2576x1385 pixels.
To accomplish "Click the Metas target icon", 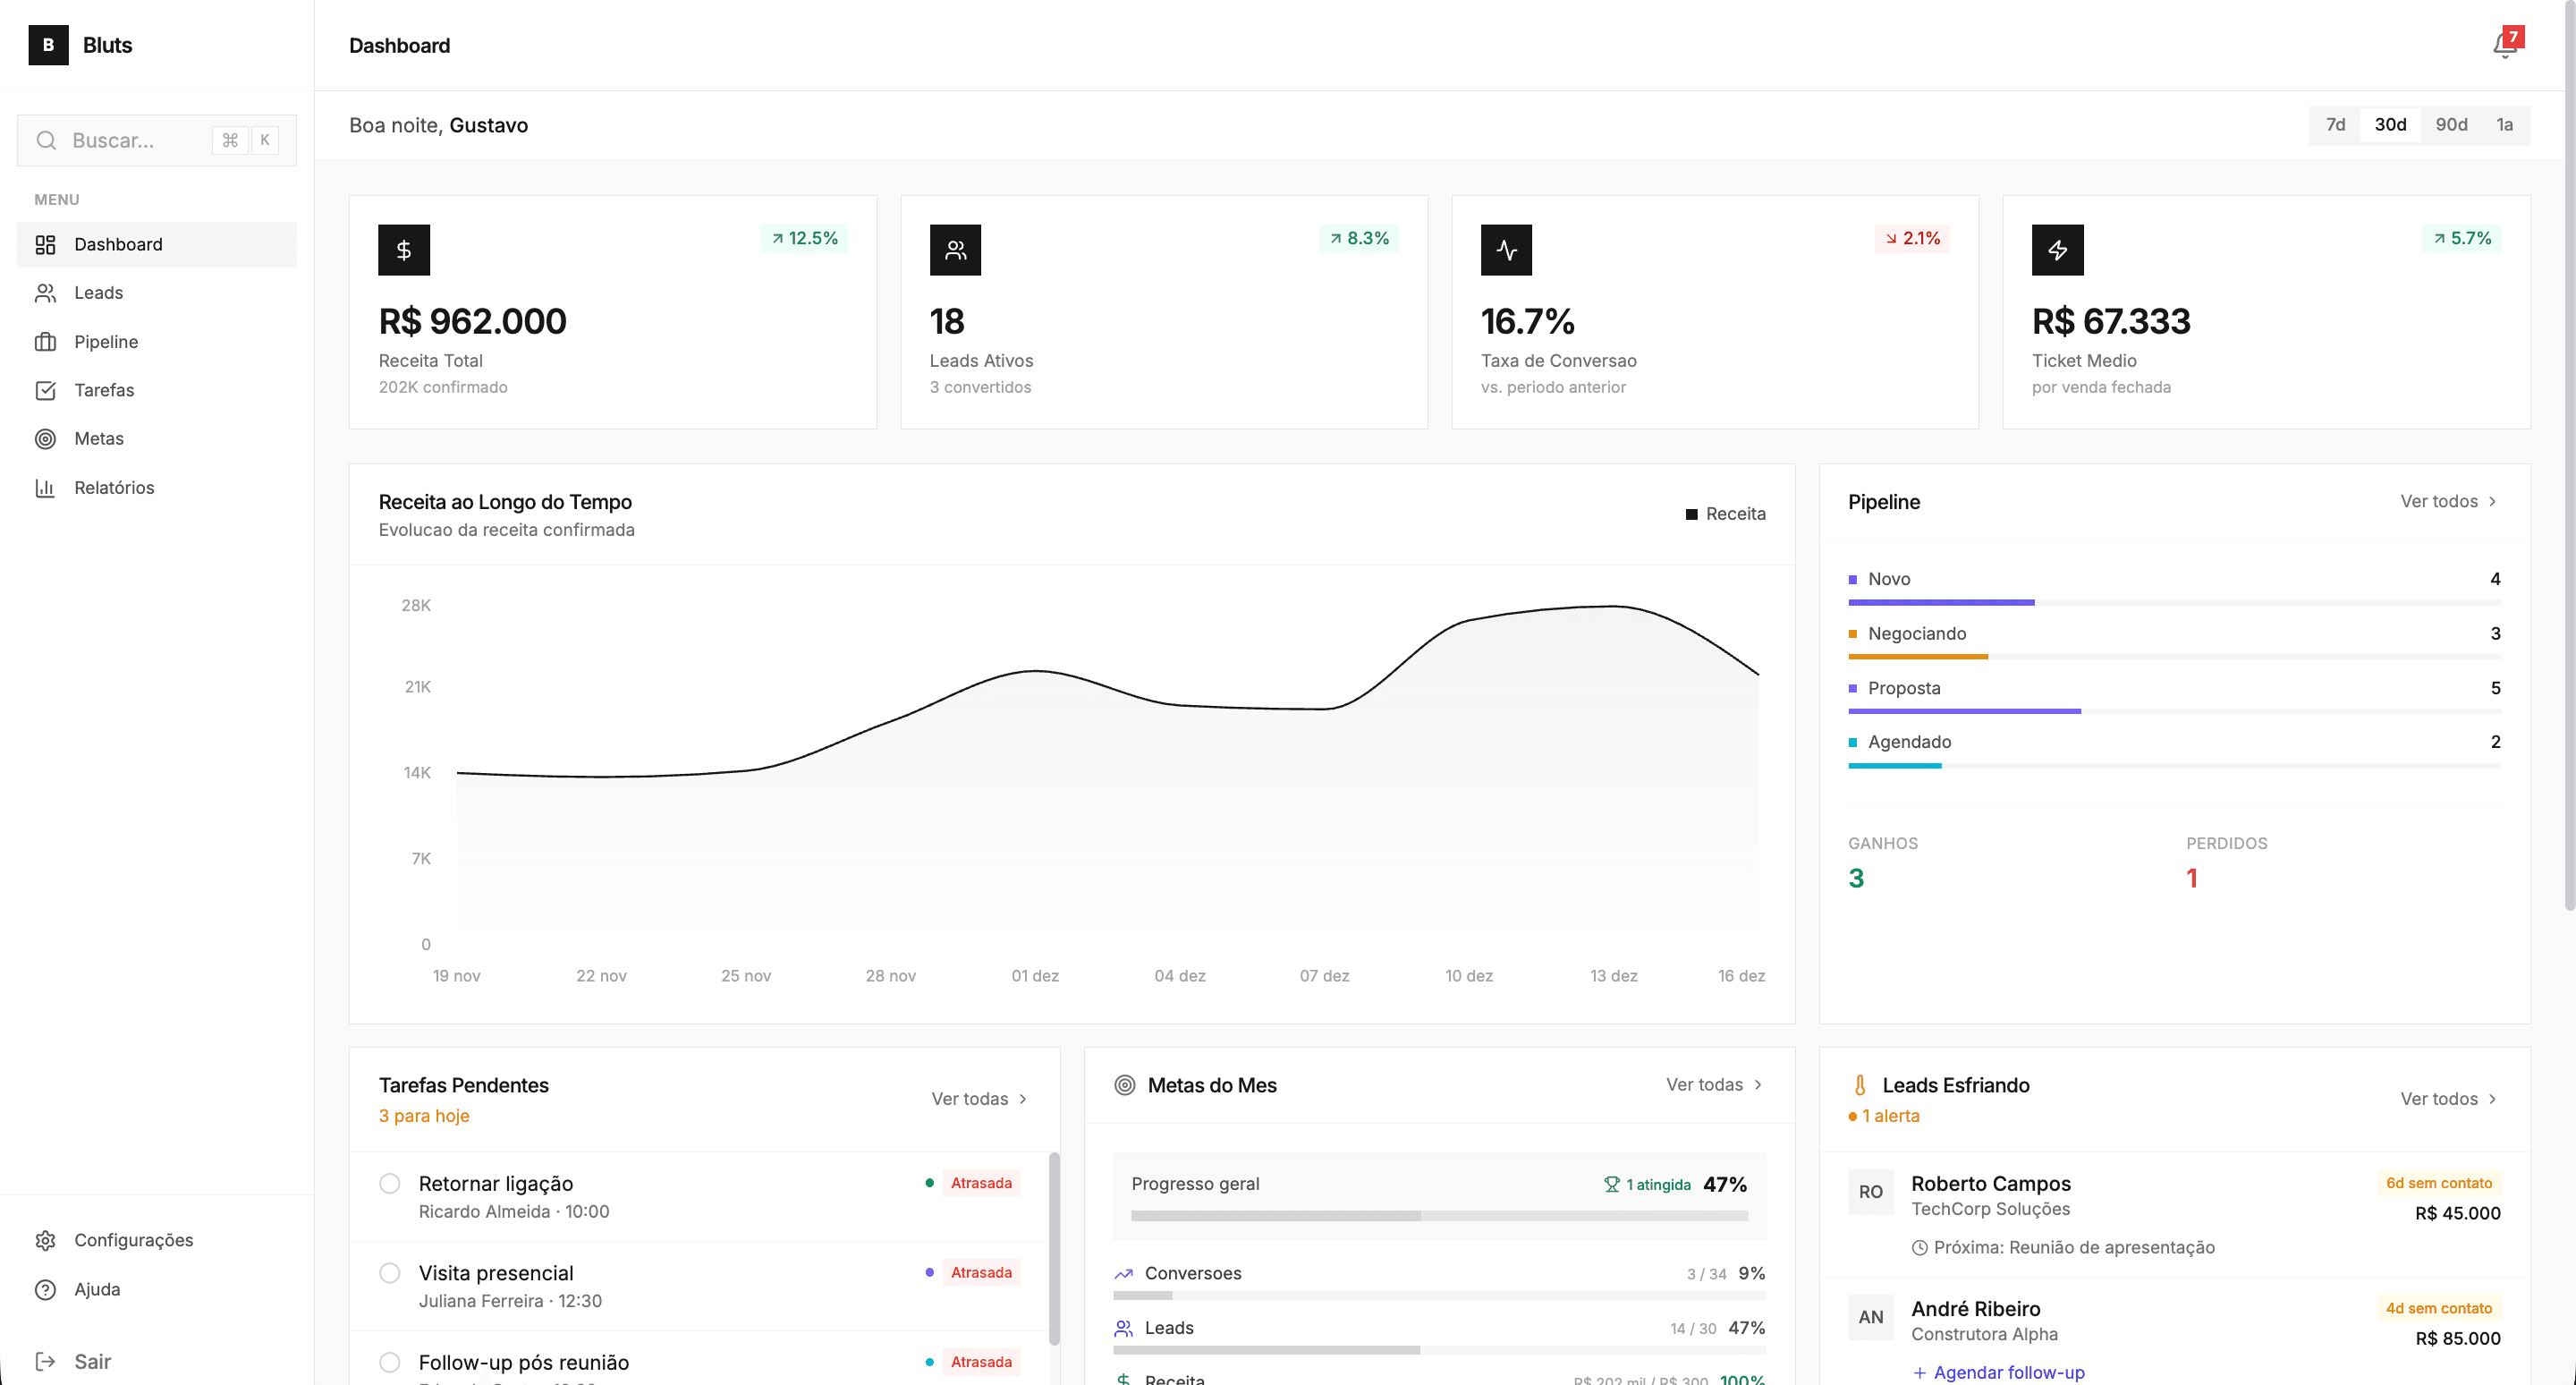I will 47,438.
